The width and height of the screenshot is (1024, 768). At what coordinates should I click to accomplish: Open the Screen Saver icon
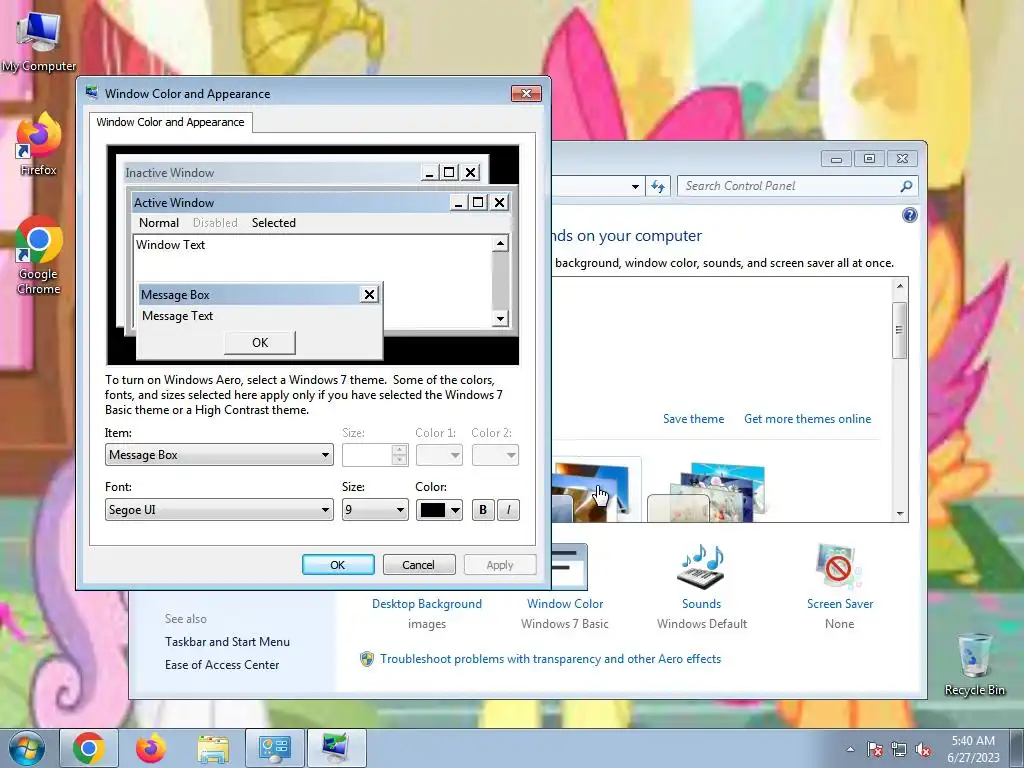click(x=839, y=567)
